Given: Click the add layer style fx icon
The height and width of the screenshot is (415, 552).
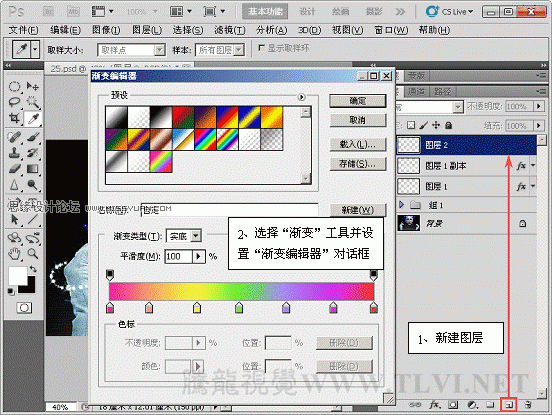Looking at the screenshot, I should (434, 405).
